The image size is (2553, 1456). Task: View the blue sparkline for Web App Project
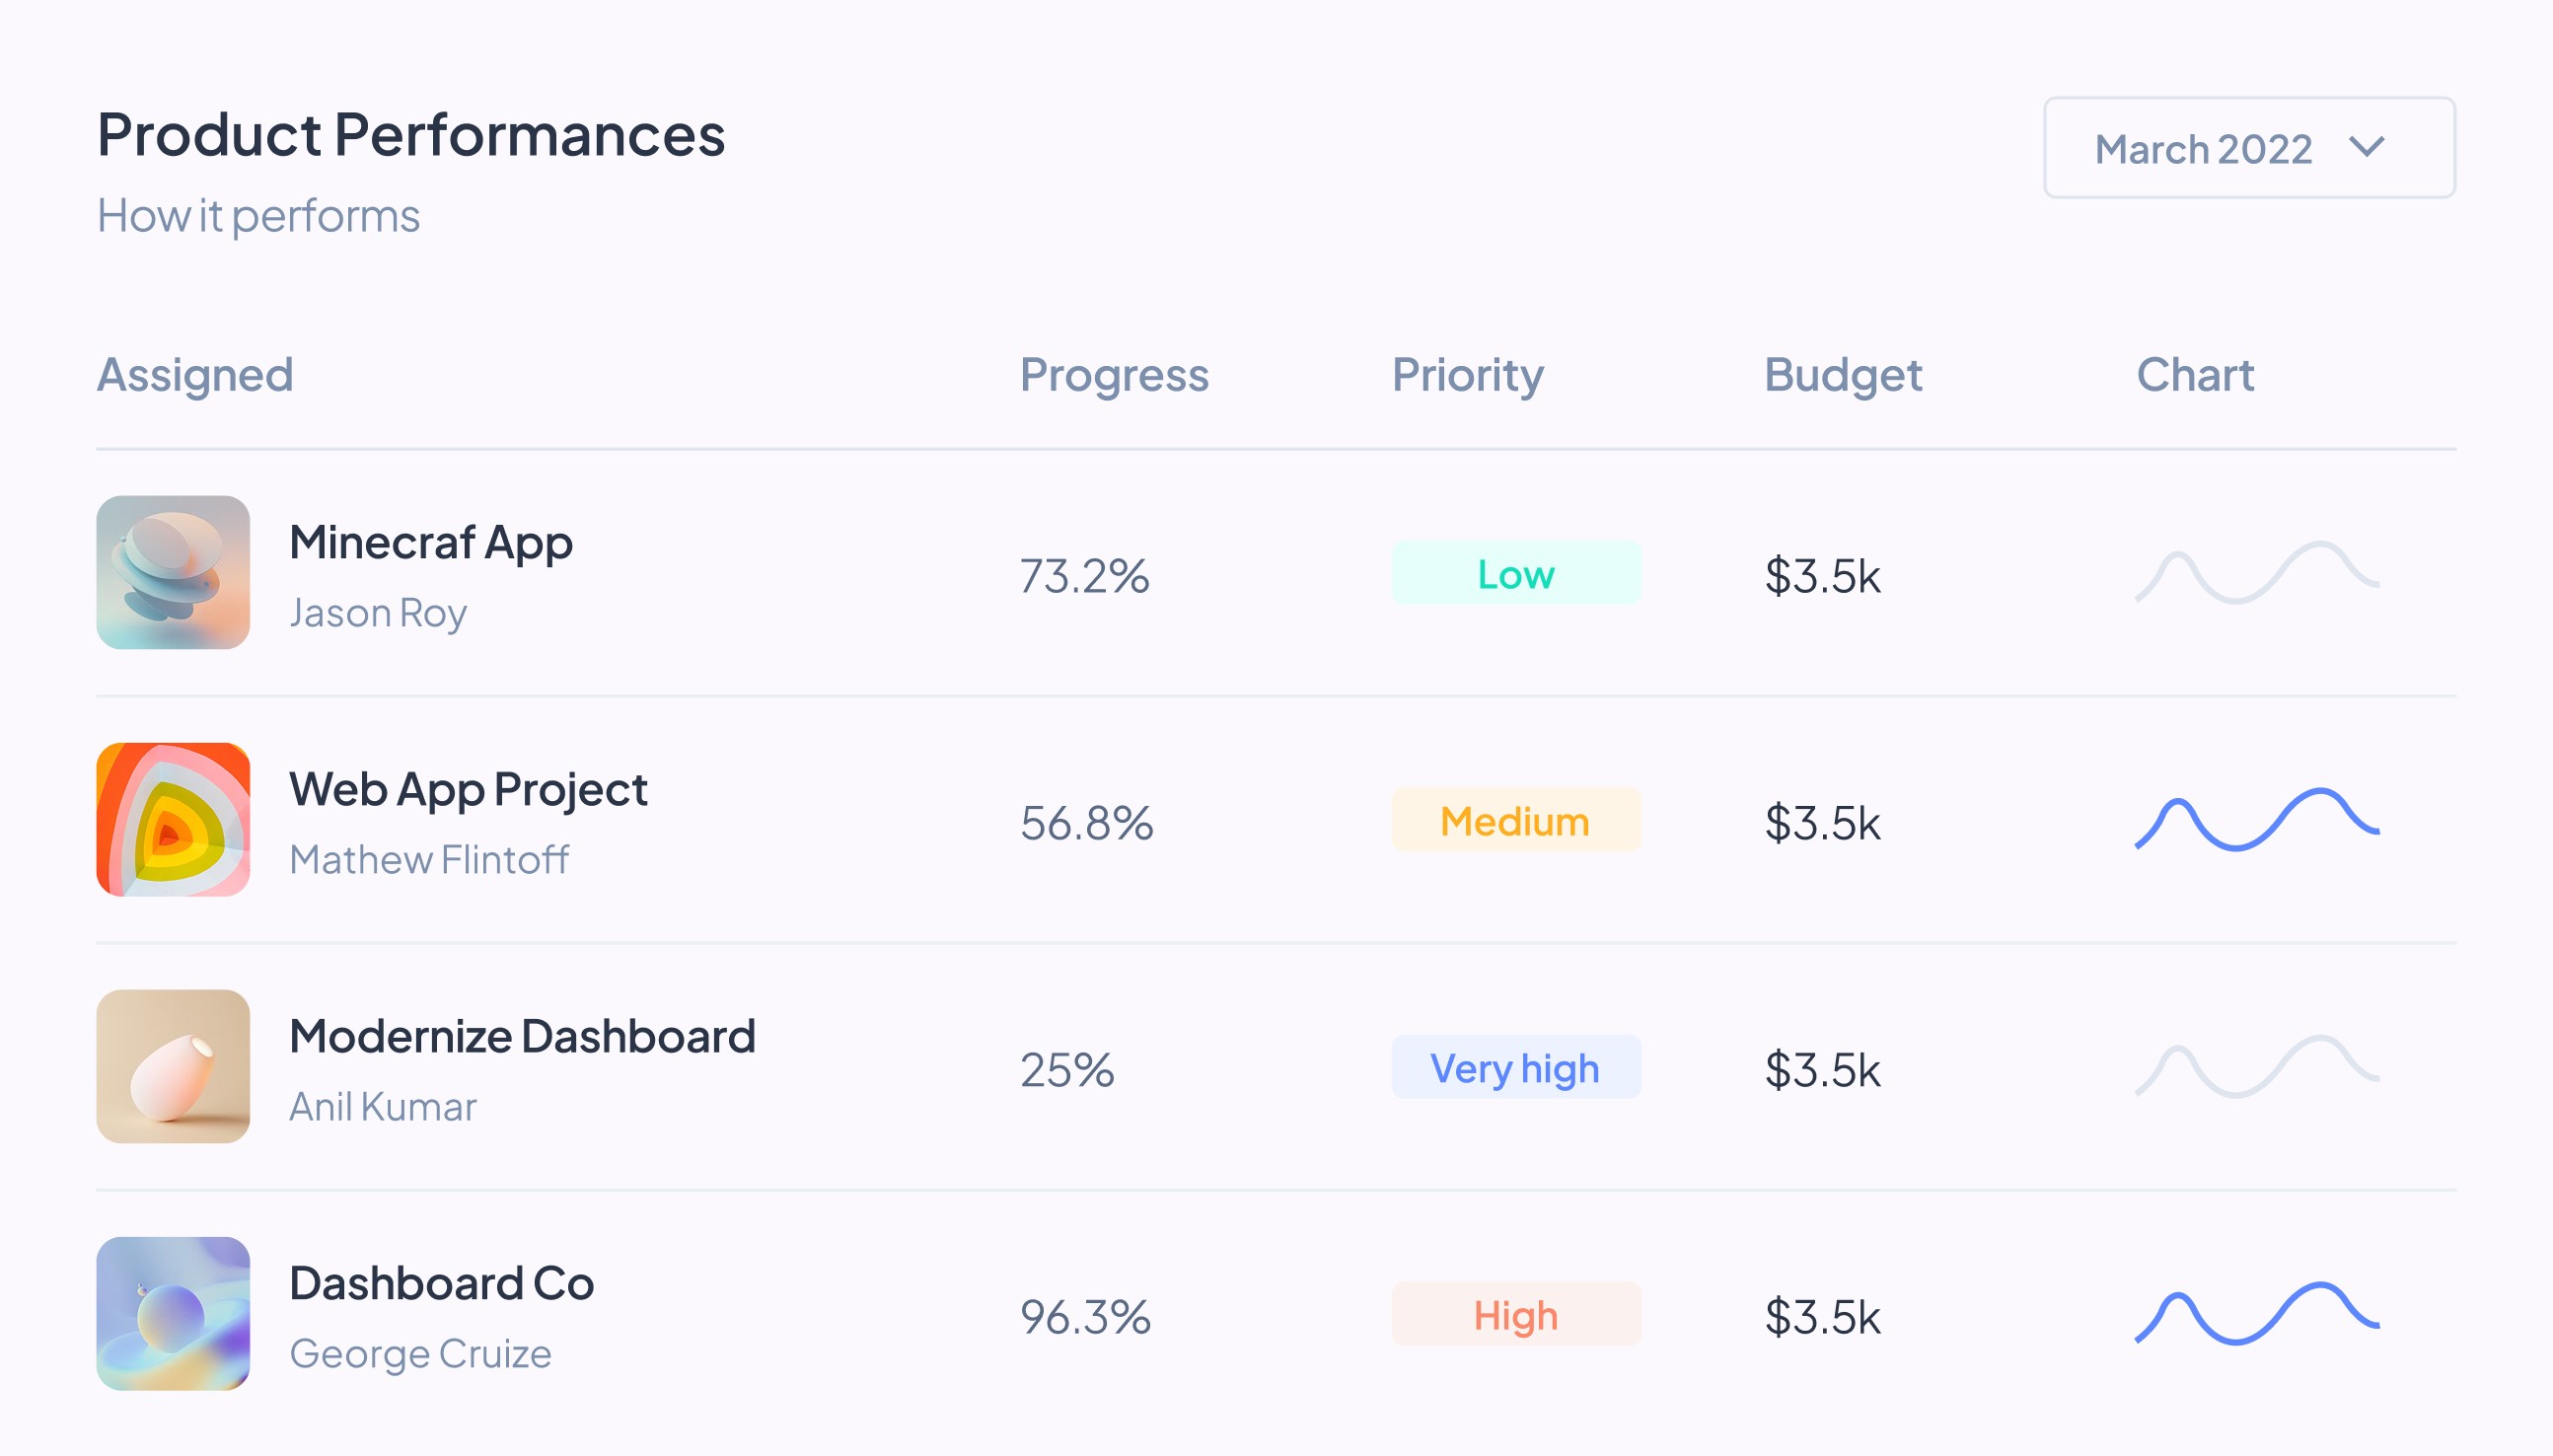point(2257,820)
